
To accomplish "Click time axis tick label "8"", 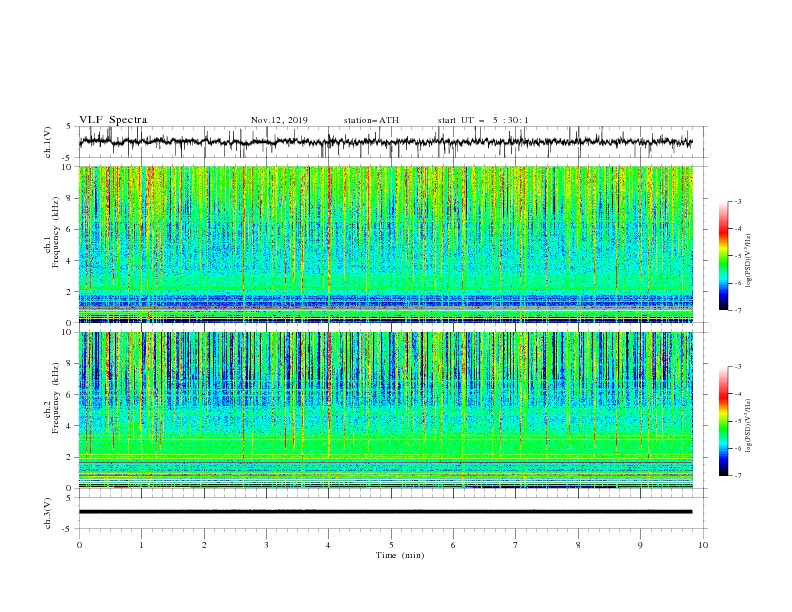I will (x=578, y=545).
